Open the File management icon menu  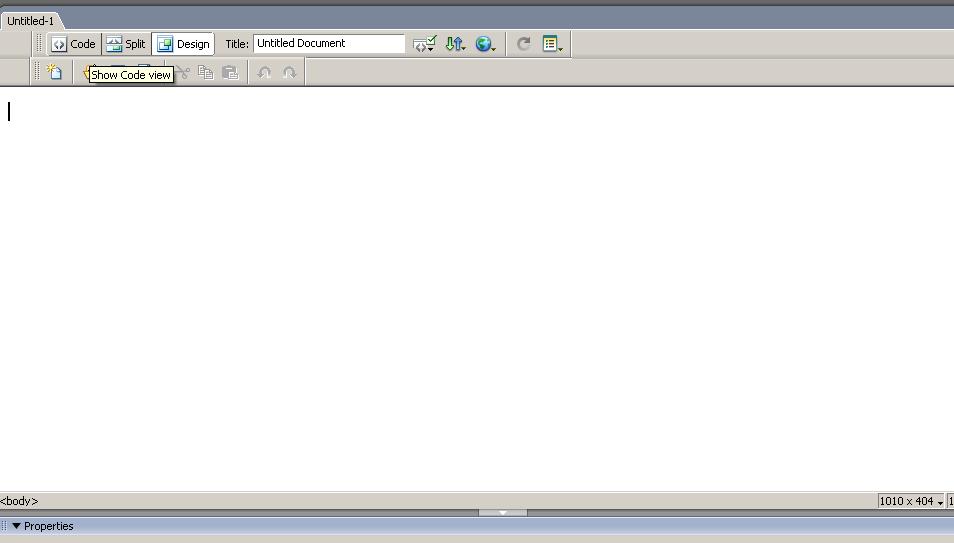click(455, 44)
